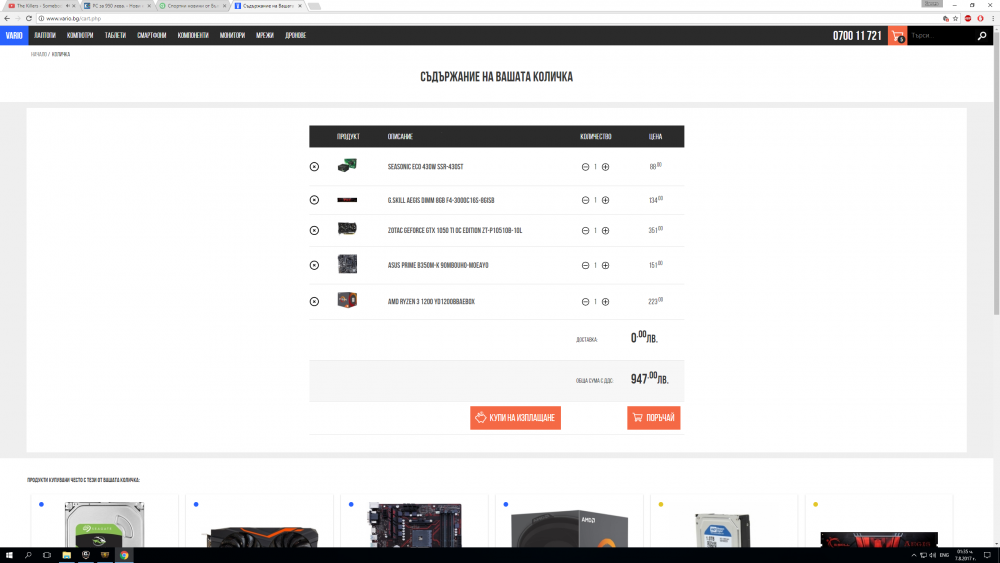Open Windows Start menu
Image resolution: width=1000 pixels, height=563 pixels.
click(x=9, y=555)
